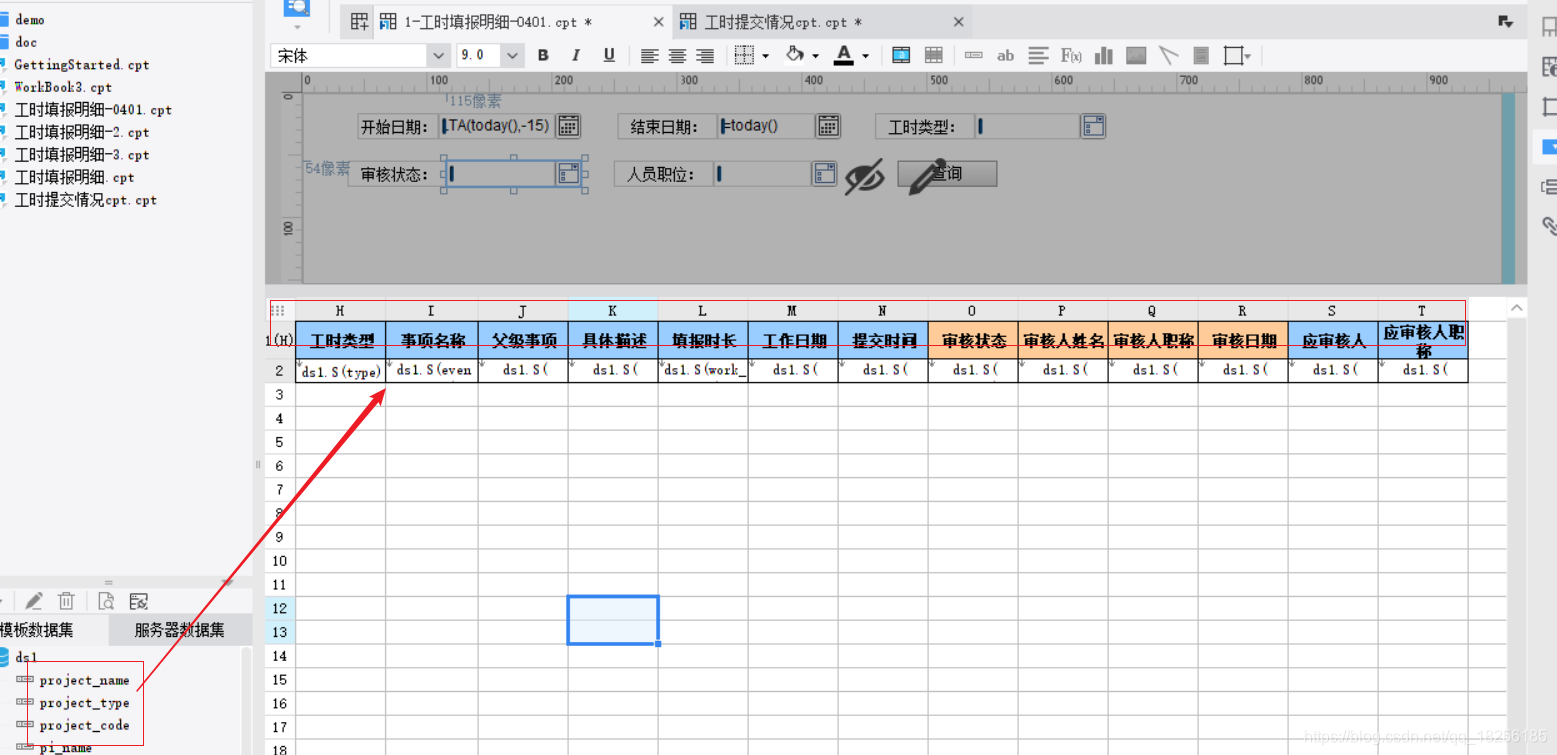Select project_name field in ds1
Image resolution: width=1557 pixels, height=755 pixels.
(x=85, y=680)
